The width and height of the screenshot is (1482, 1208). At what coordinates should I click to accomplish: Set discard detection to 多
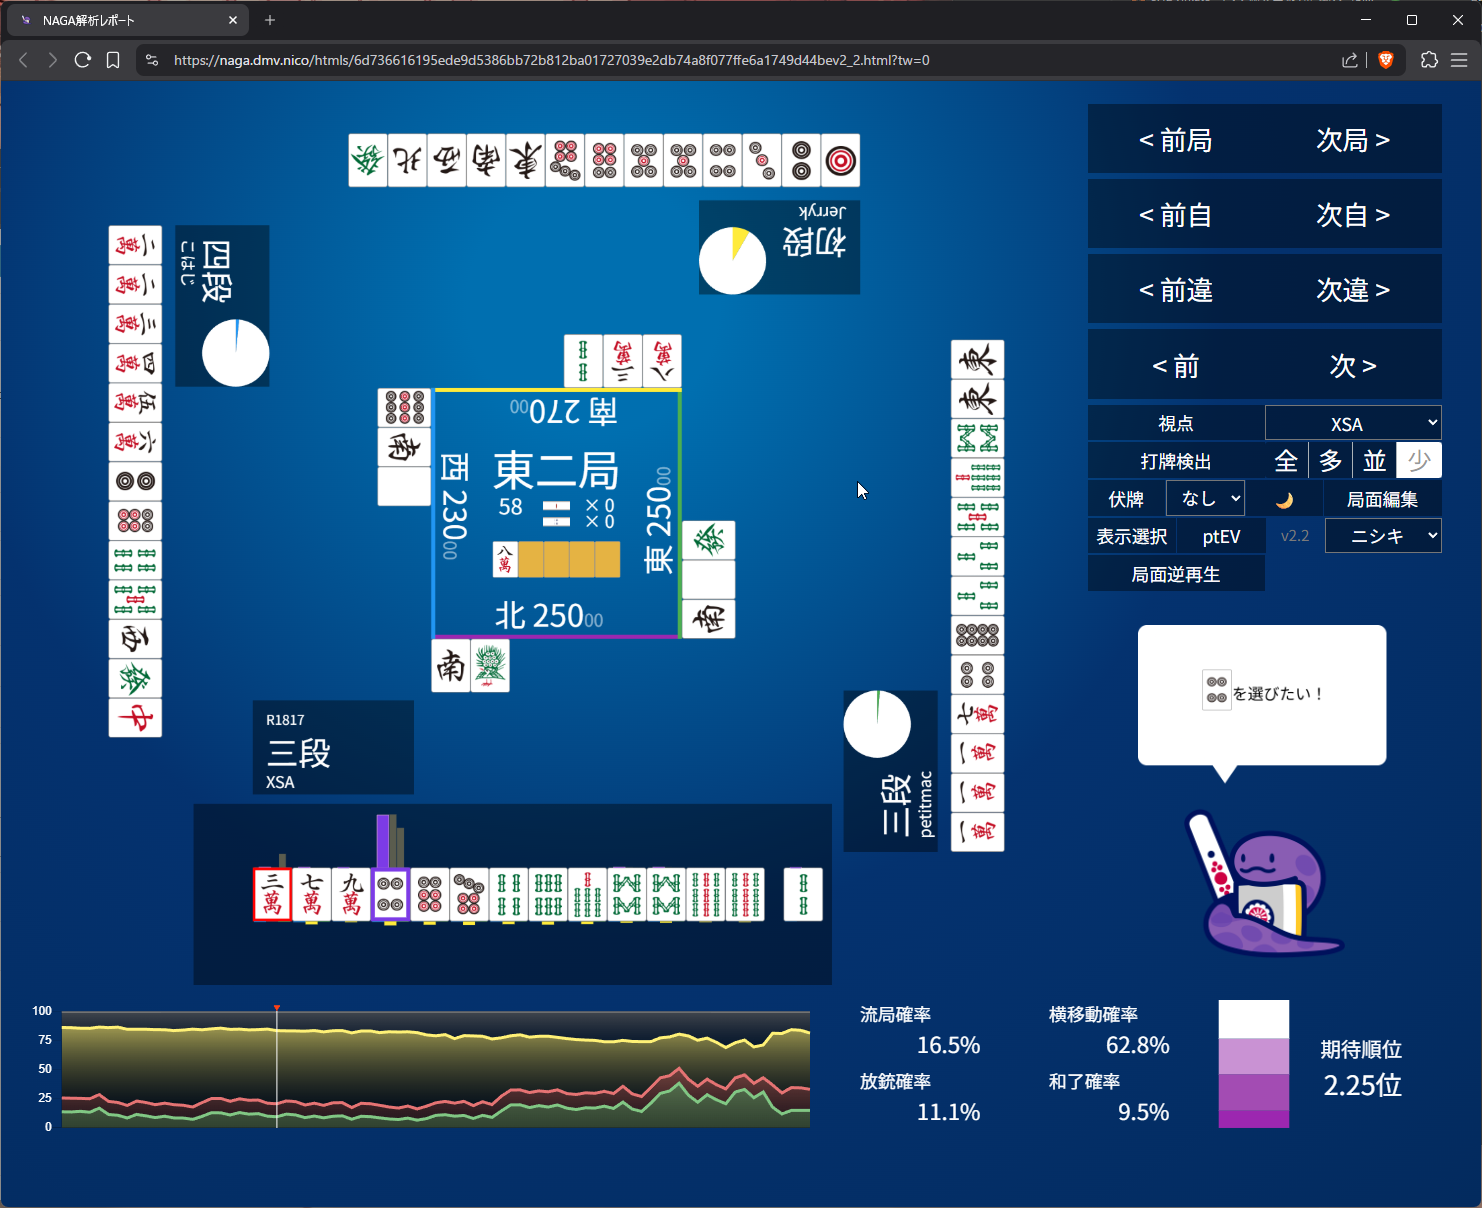[1330, 461]
